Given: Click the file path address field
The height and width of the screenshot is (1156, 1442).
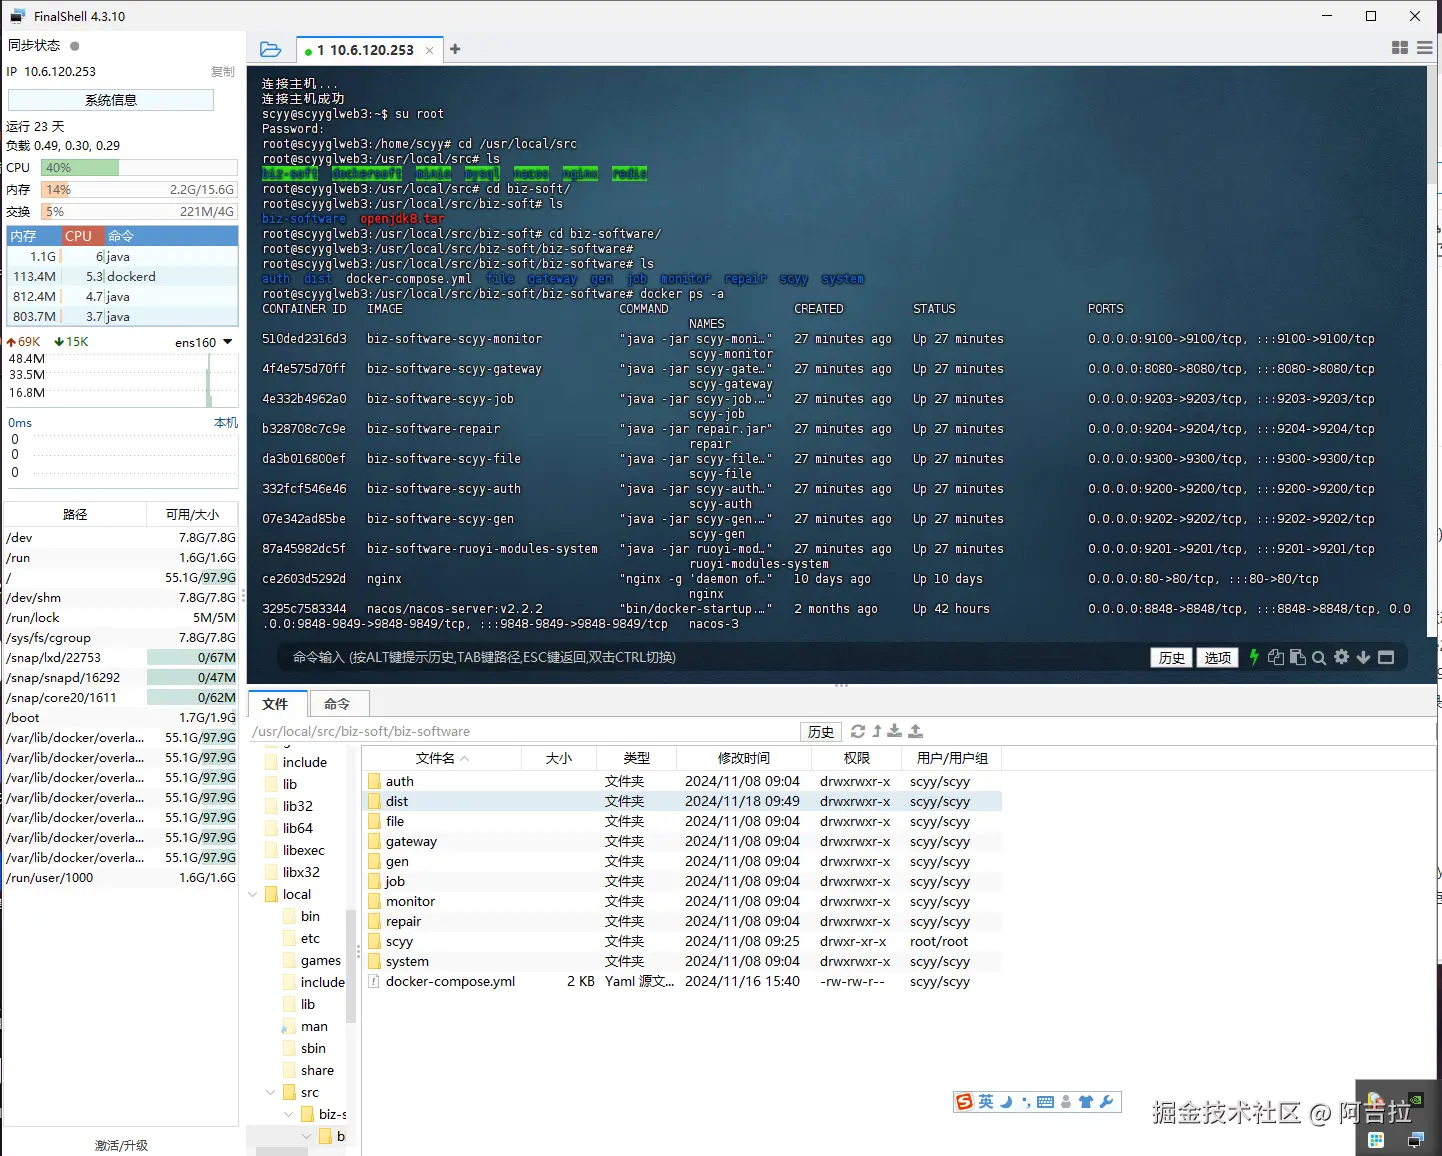Looking at the screenshot, I should coord(524,731).
